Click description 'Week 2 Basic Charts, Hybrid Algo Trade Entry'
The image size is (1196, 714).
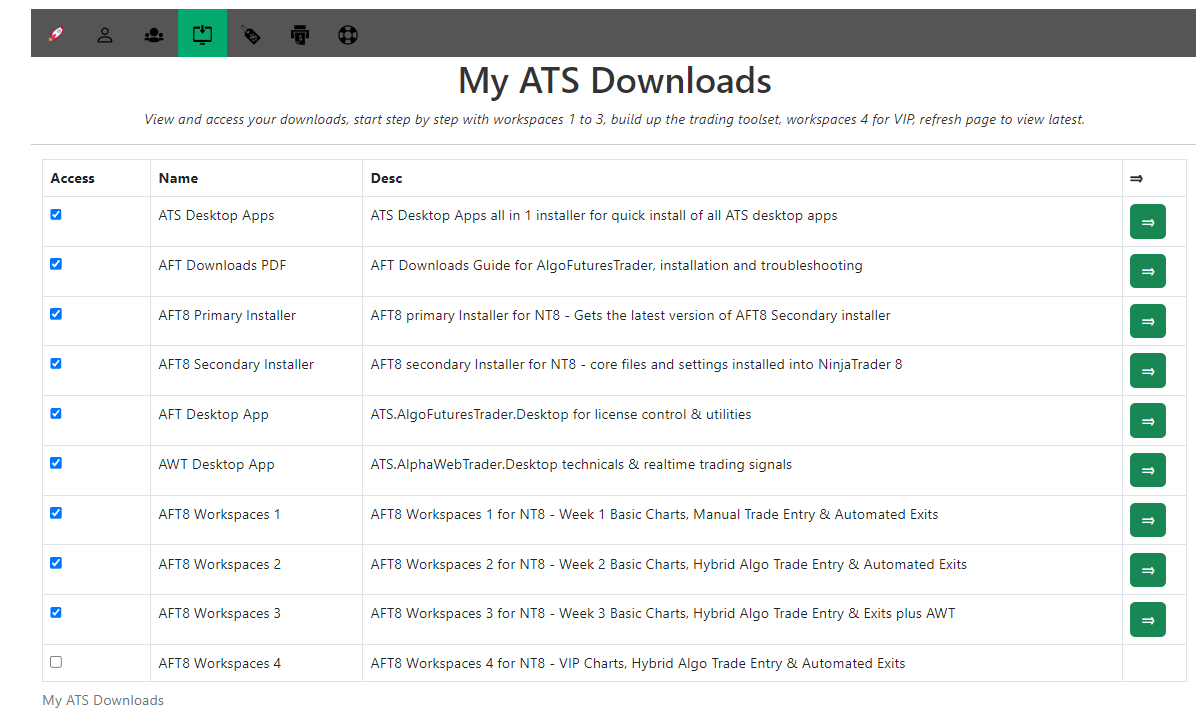pyautogui.click(x=669, y=564)
